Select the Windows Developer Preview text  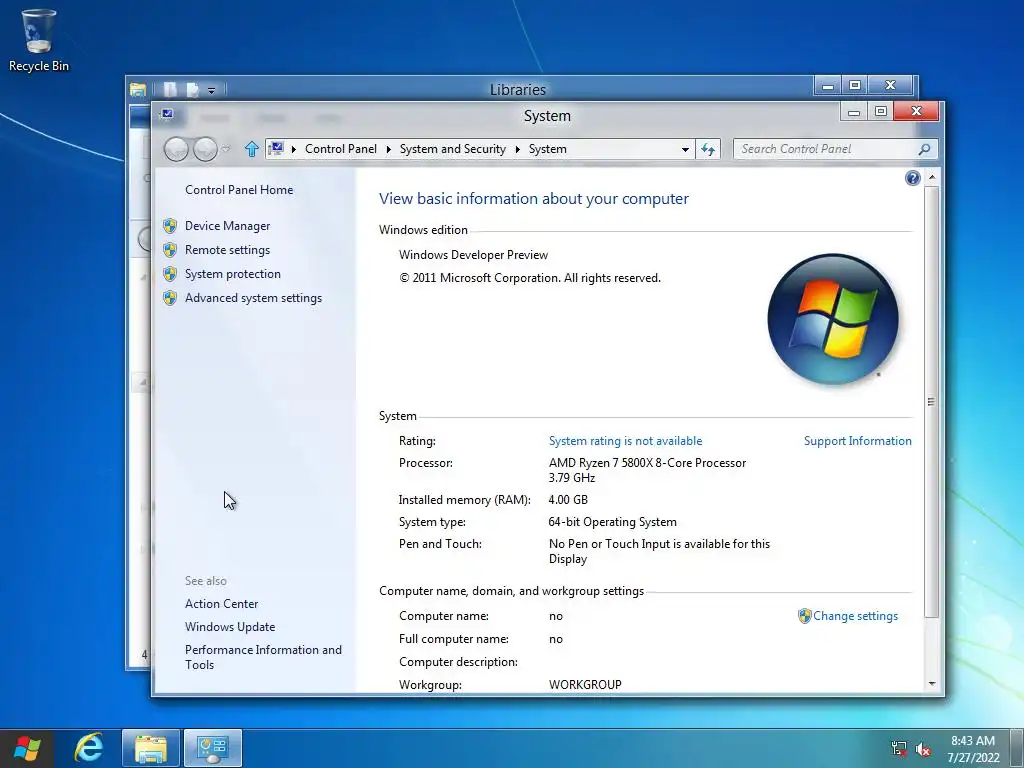coord(473,255)
